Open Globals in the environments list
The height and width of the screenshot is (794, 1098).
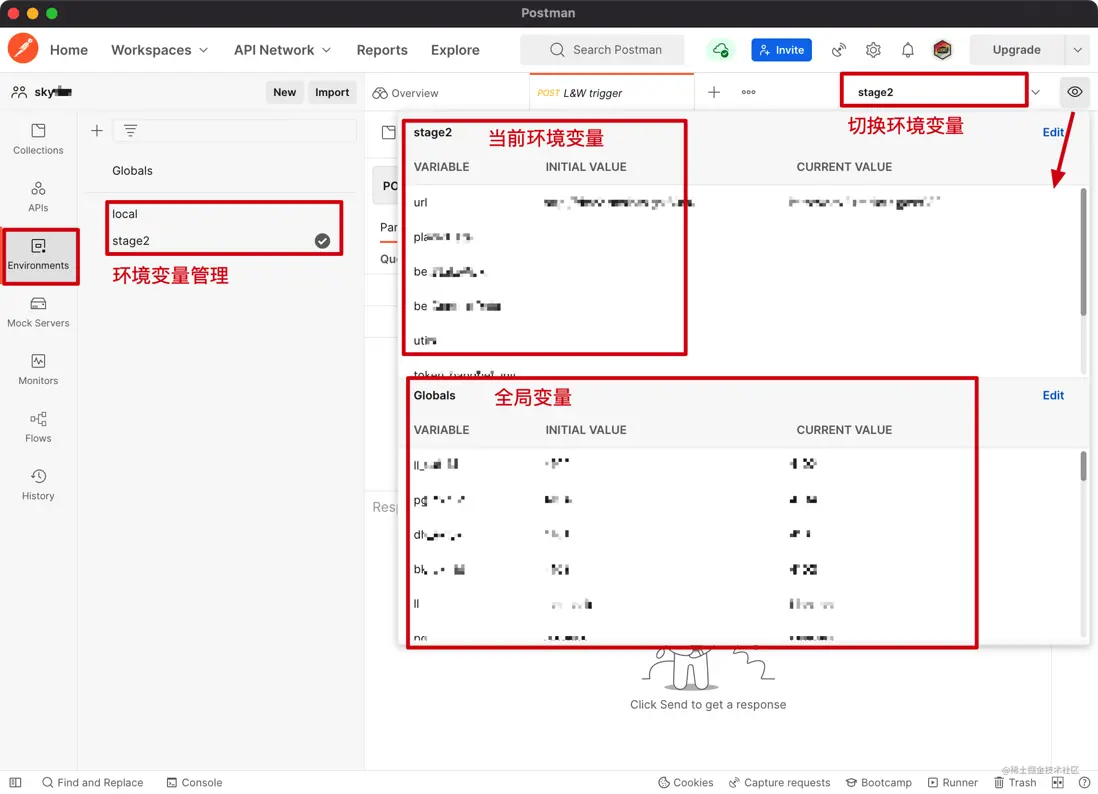pos(132,170)
